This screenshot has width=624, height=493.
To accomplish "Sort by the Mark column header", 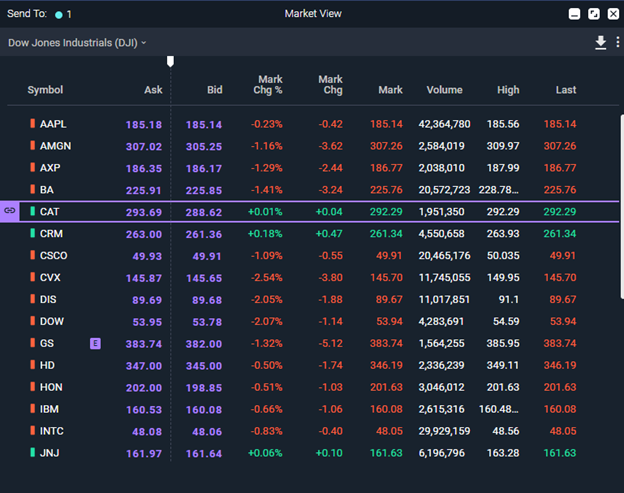I will pos(390,90).
